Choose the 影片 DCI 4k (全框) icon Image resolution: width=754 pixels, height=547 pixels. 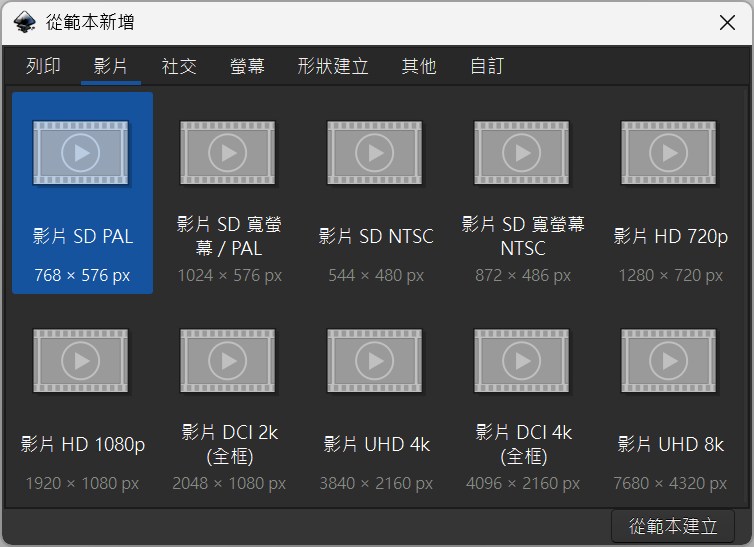pyautogui.click(x=521, y=360)
